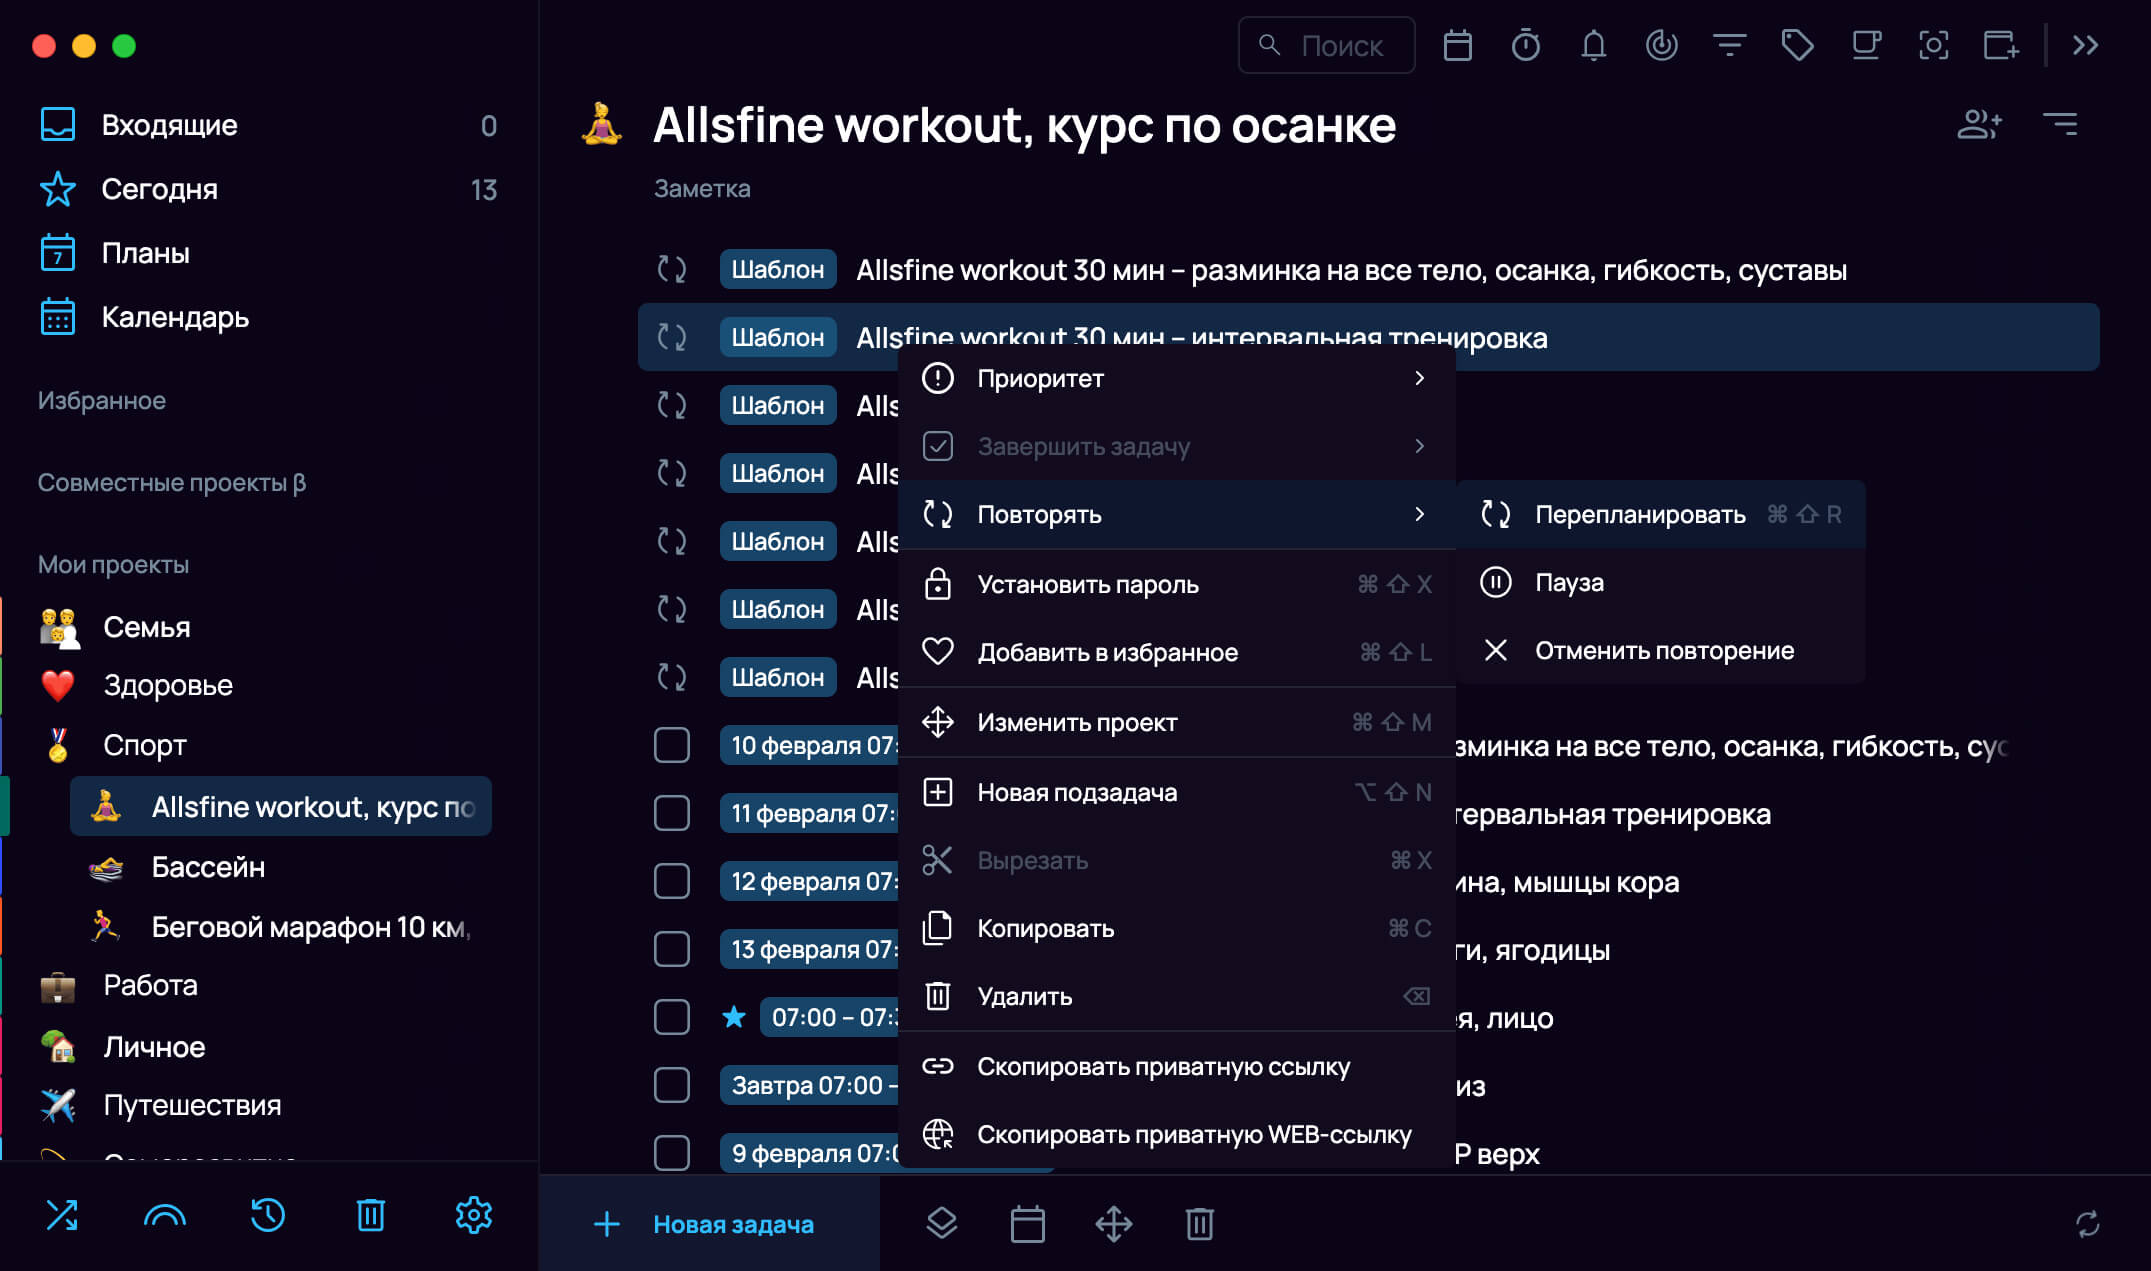Open project view options menu icon
This screenshot has width=2151, height=1271.
(2060, 124)
